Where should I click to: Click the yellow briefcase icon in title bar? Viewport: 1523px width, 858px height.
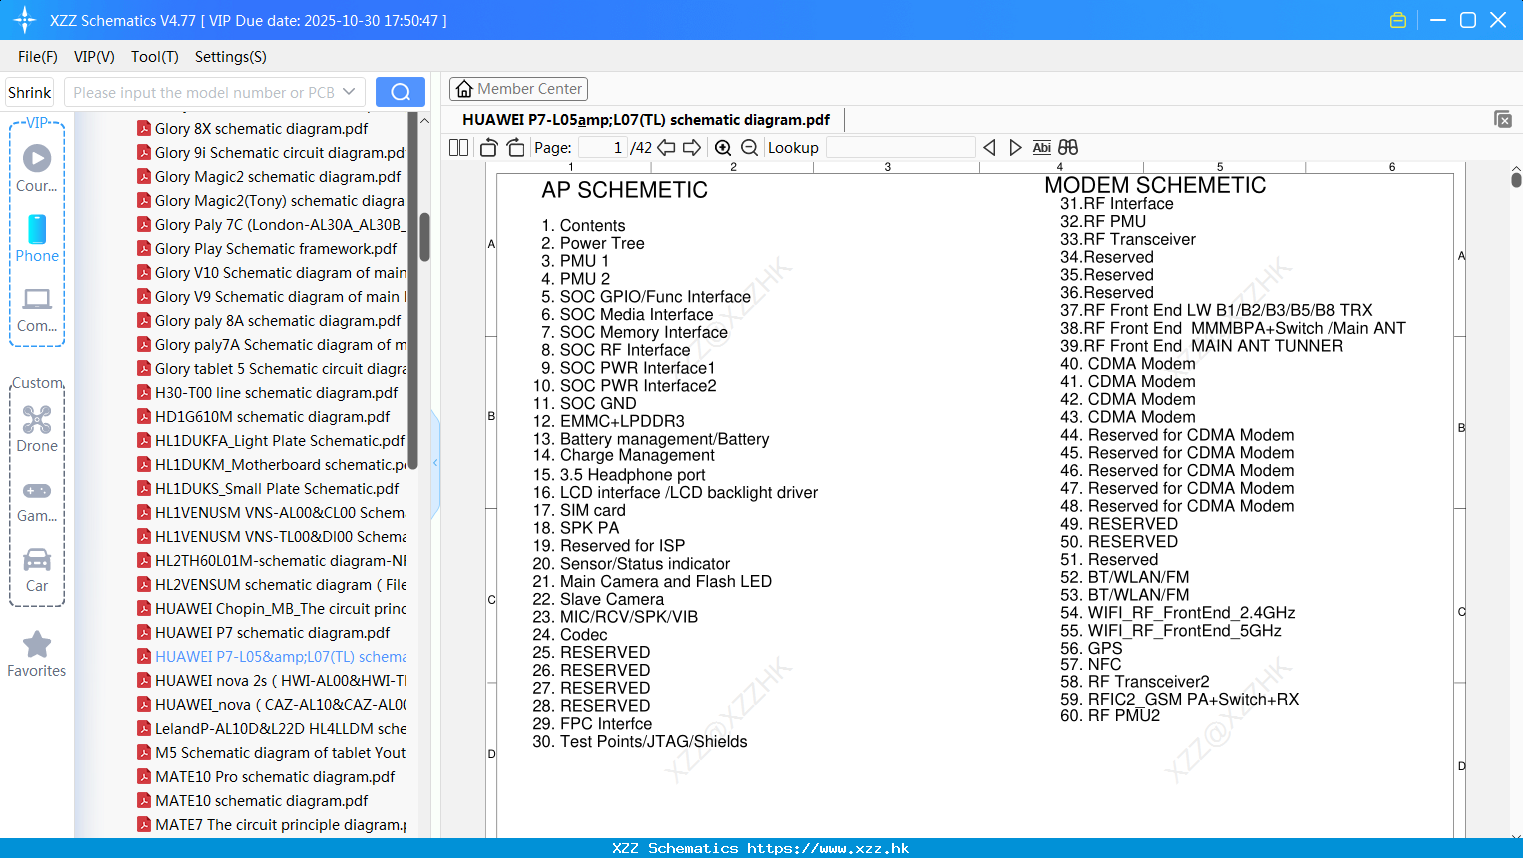pyautogui.click(x=1398, y=20)
